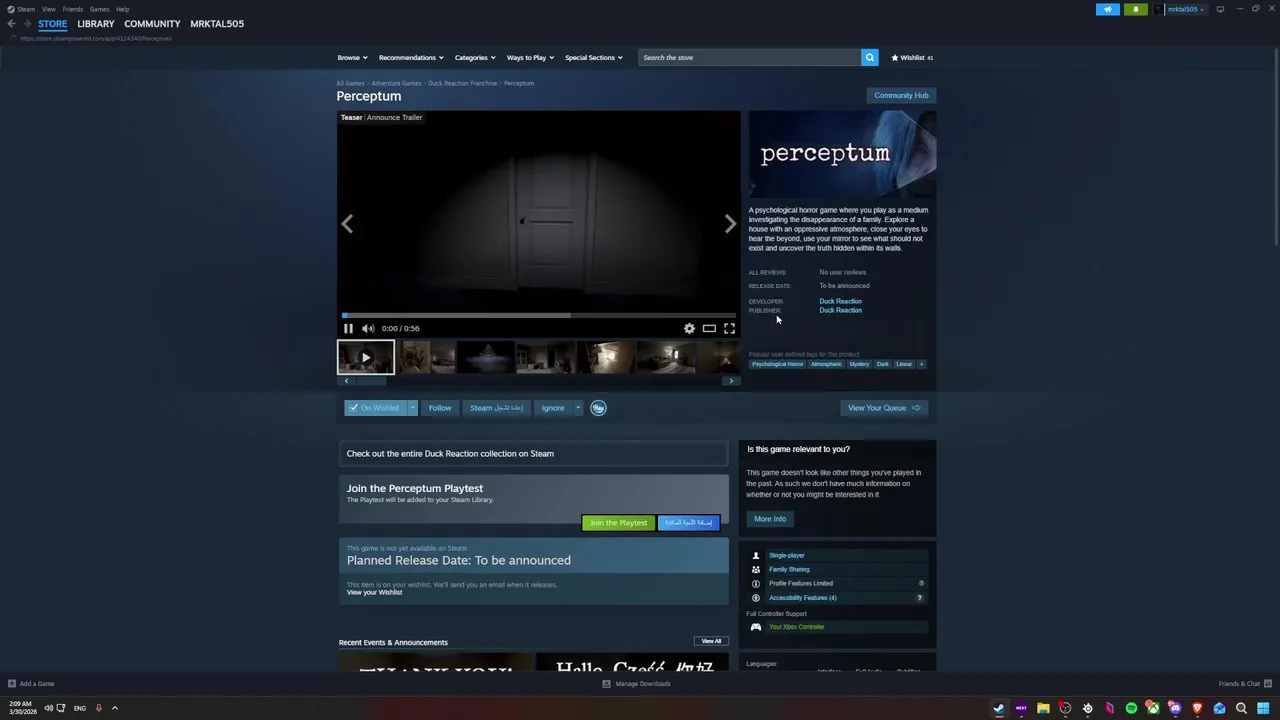Open Steam from the Windows taskbar

click(998, 708)
